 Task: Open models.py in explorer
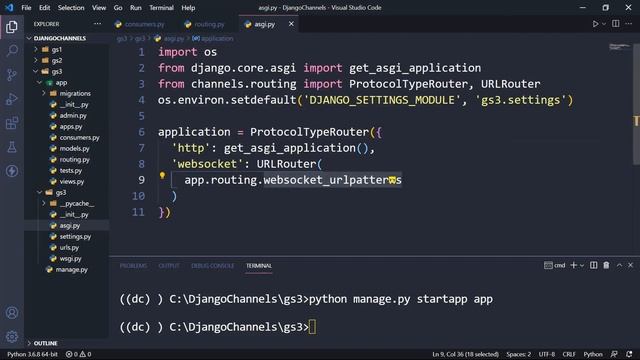click(74, 149)
